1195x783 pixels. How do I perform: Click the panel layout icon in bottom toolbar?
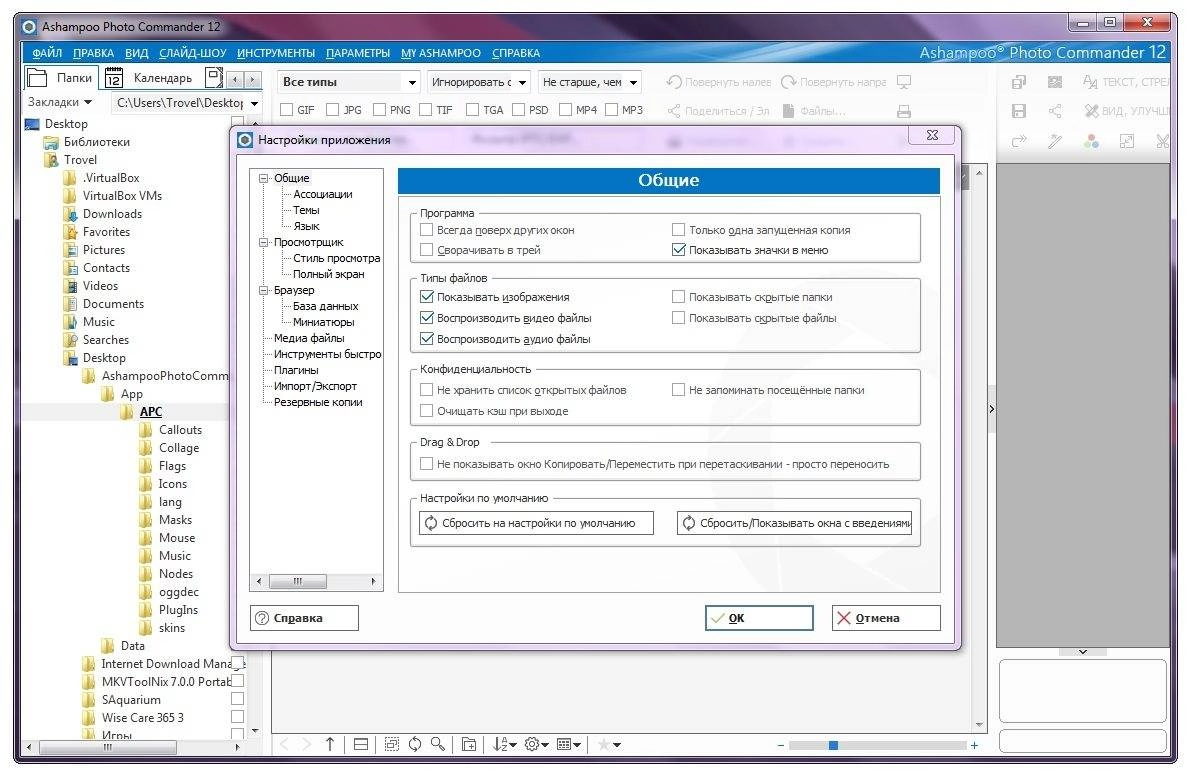point(360,744)
